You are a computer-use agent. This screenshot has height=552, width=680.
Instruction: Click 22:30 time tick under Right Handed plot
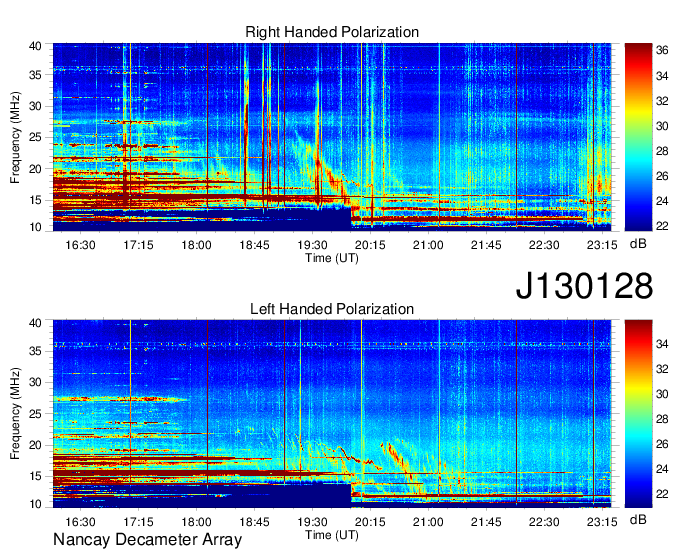(544, 245)
